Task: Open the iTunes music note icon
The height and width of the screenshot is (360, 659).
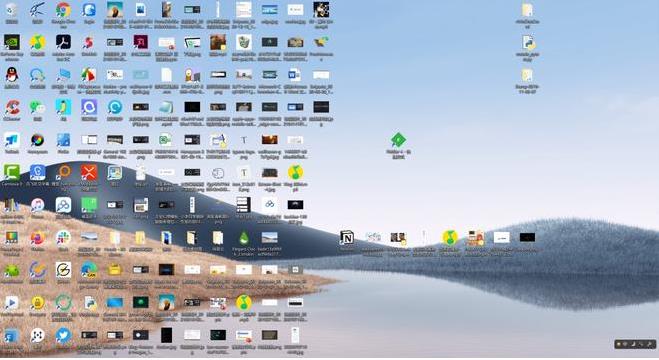Action: (37, 205)
